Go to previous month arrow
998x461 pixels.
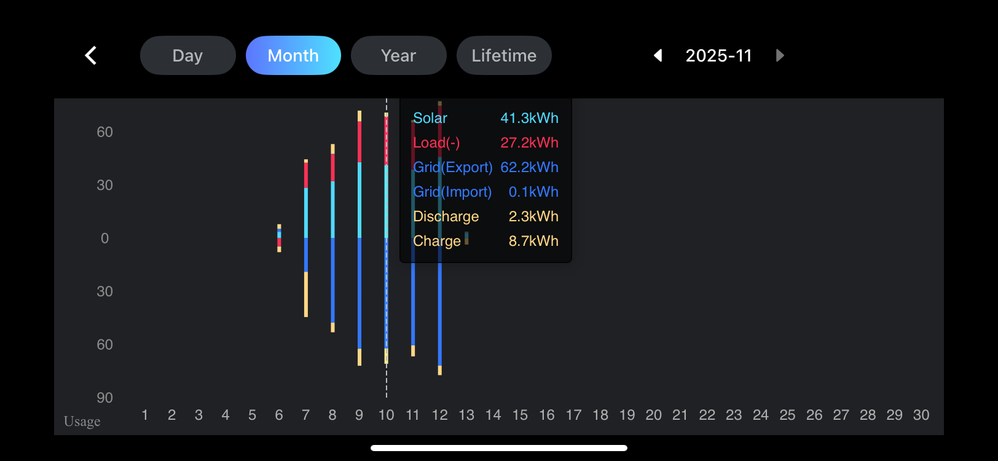(x=658, y=56)
